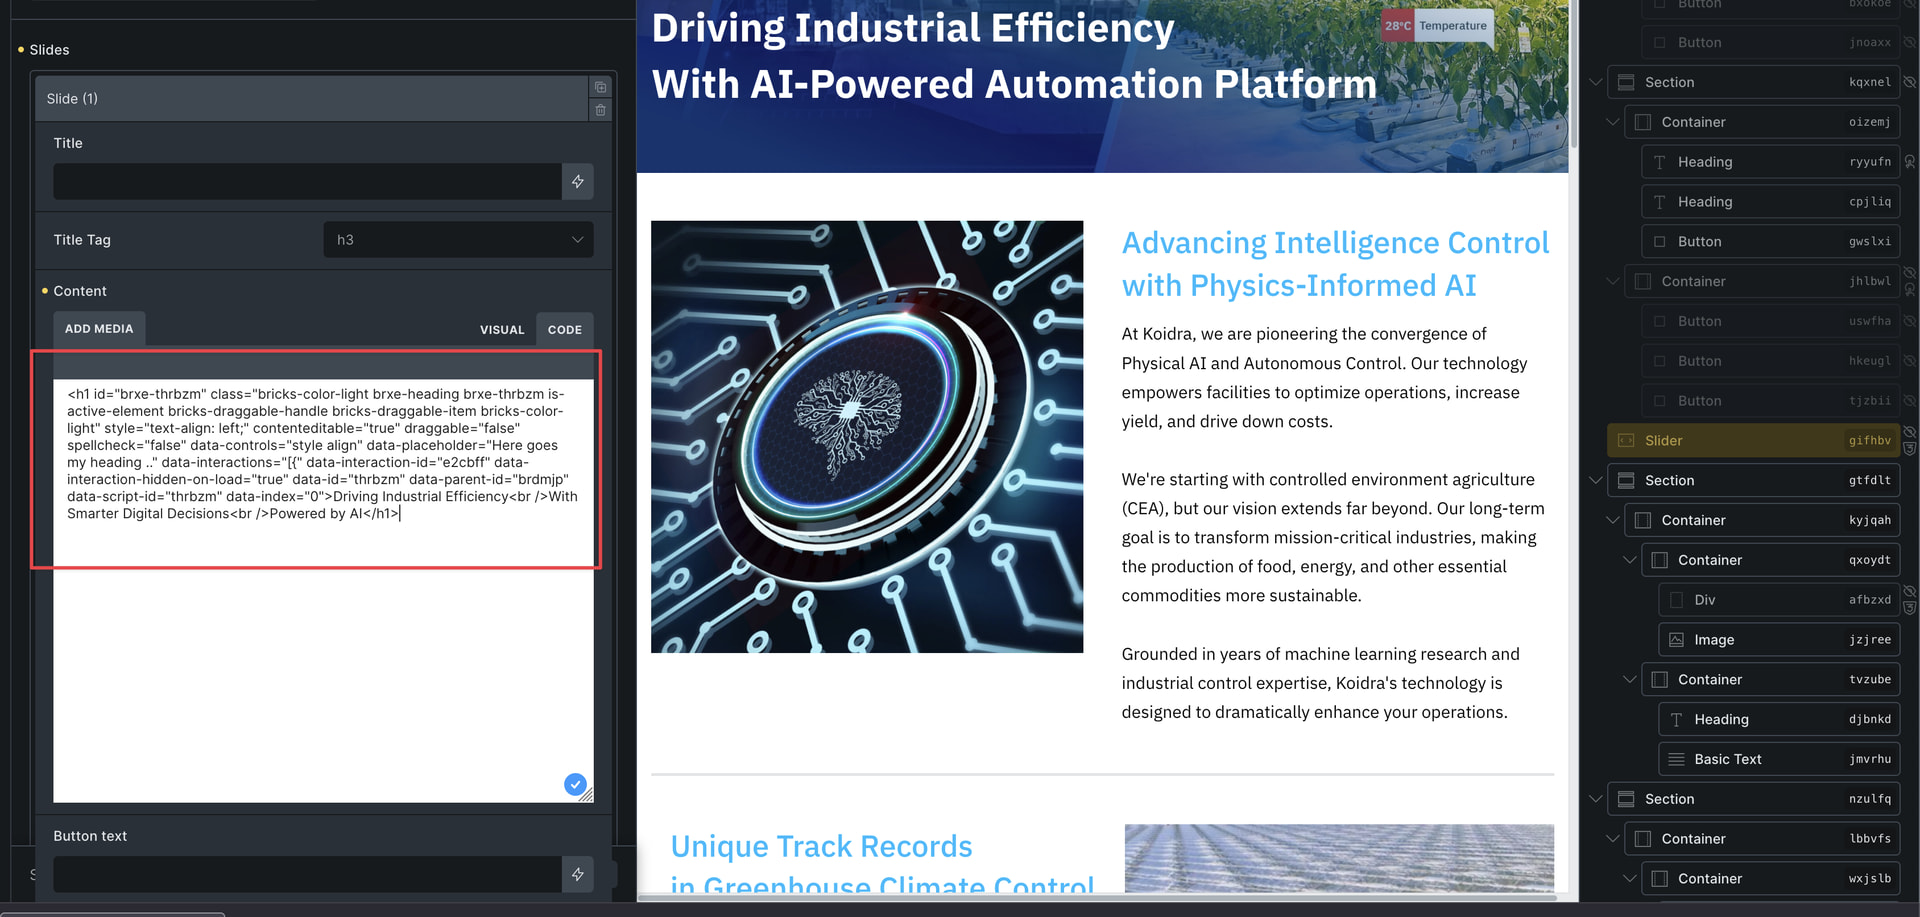
Task: Click the blue checkmark in the content editor
Action: (x=575, y=785)
